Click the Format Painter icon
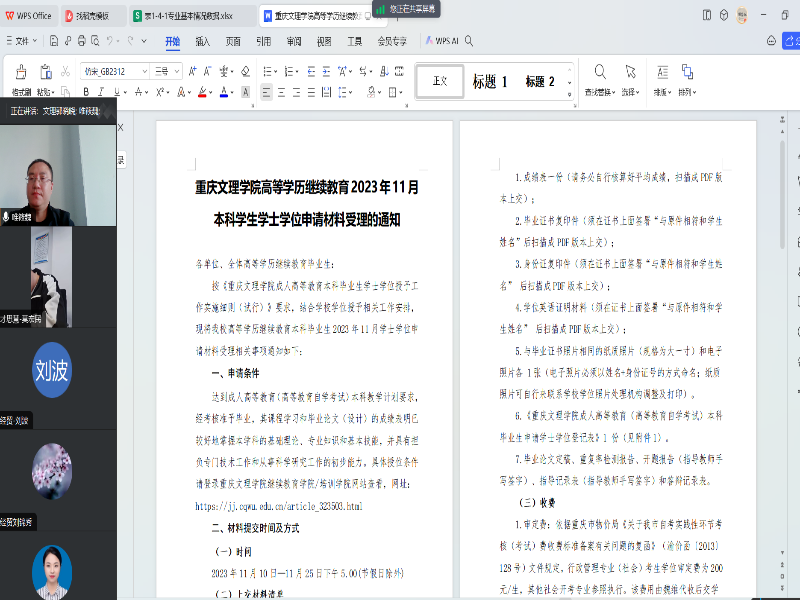The width and height of the screenshot is (800, 600). pyautogui.click(x=20, y=73)
